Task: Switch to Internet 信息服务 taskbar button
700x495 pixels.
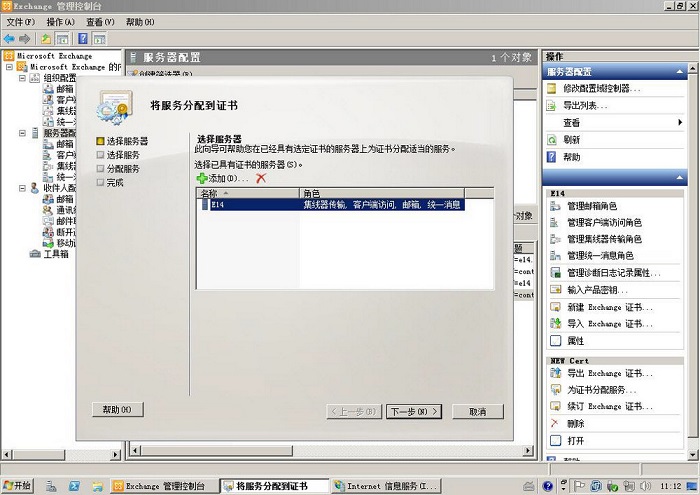Action: 386,486
